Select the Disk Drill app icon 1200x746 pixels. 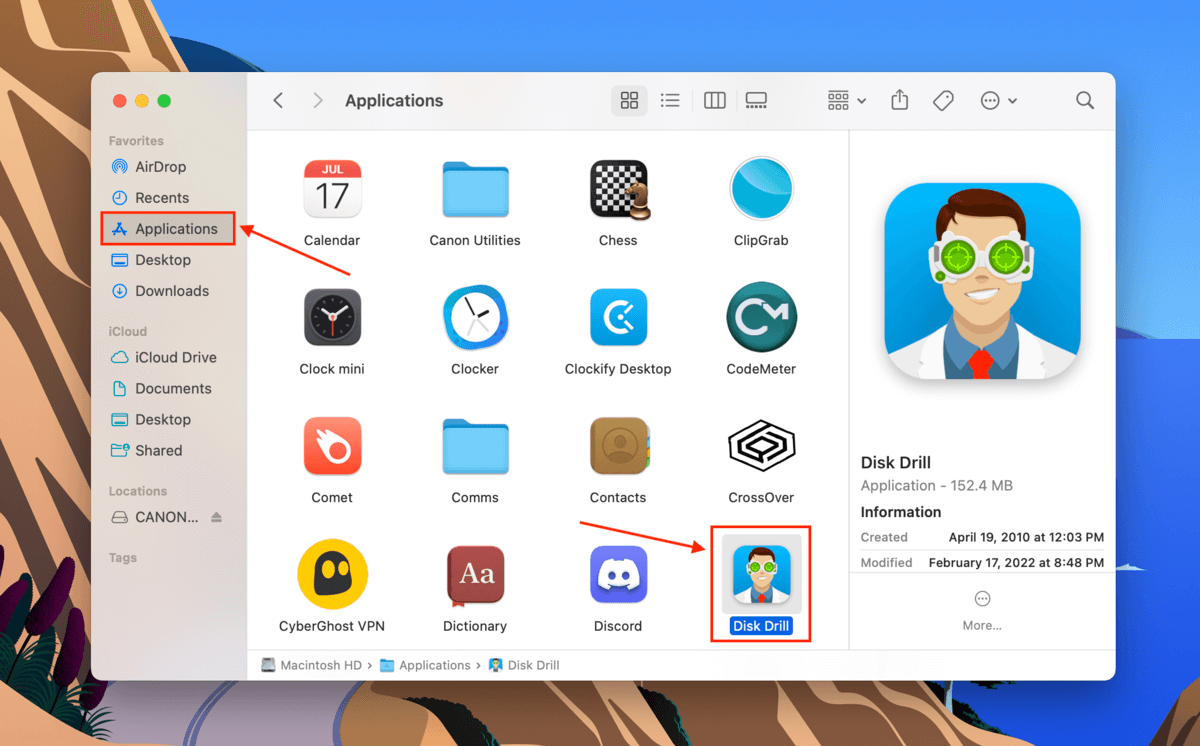click(x=761, y=575)
